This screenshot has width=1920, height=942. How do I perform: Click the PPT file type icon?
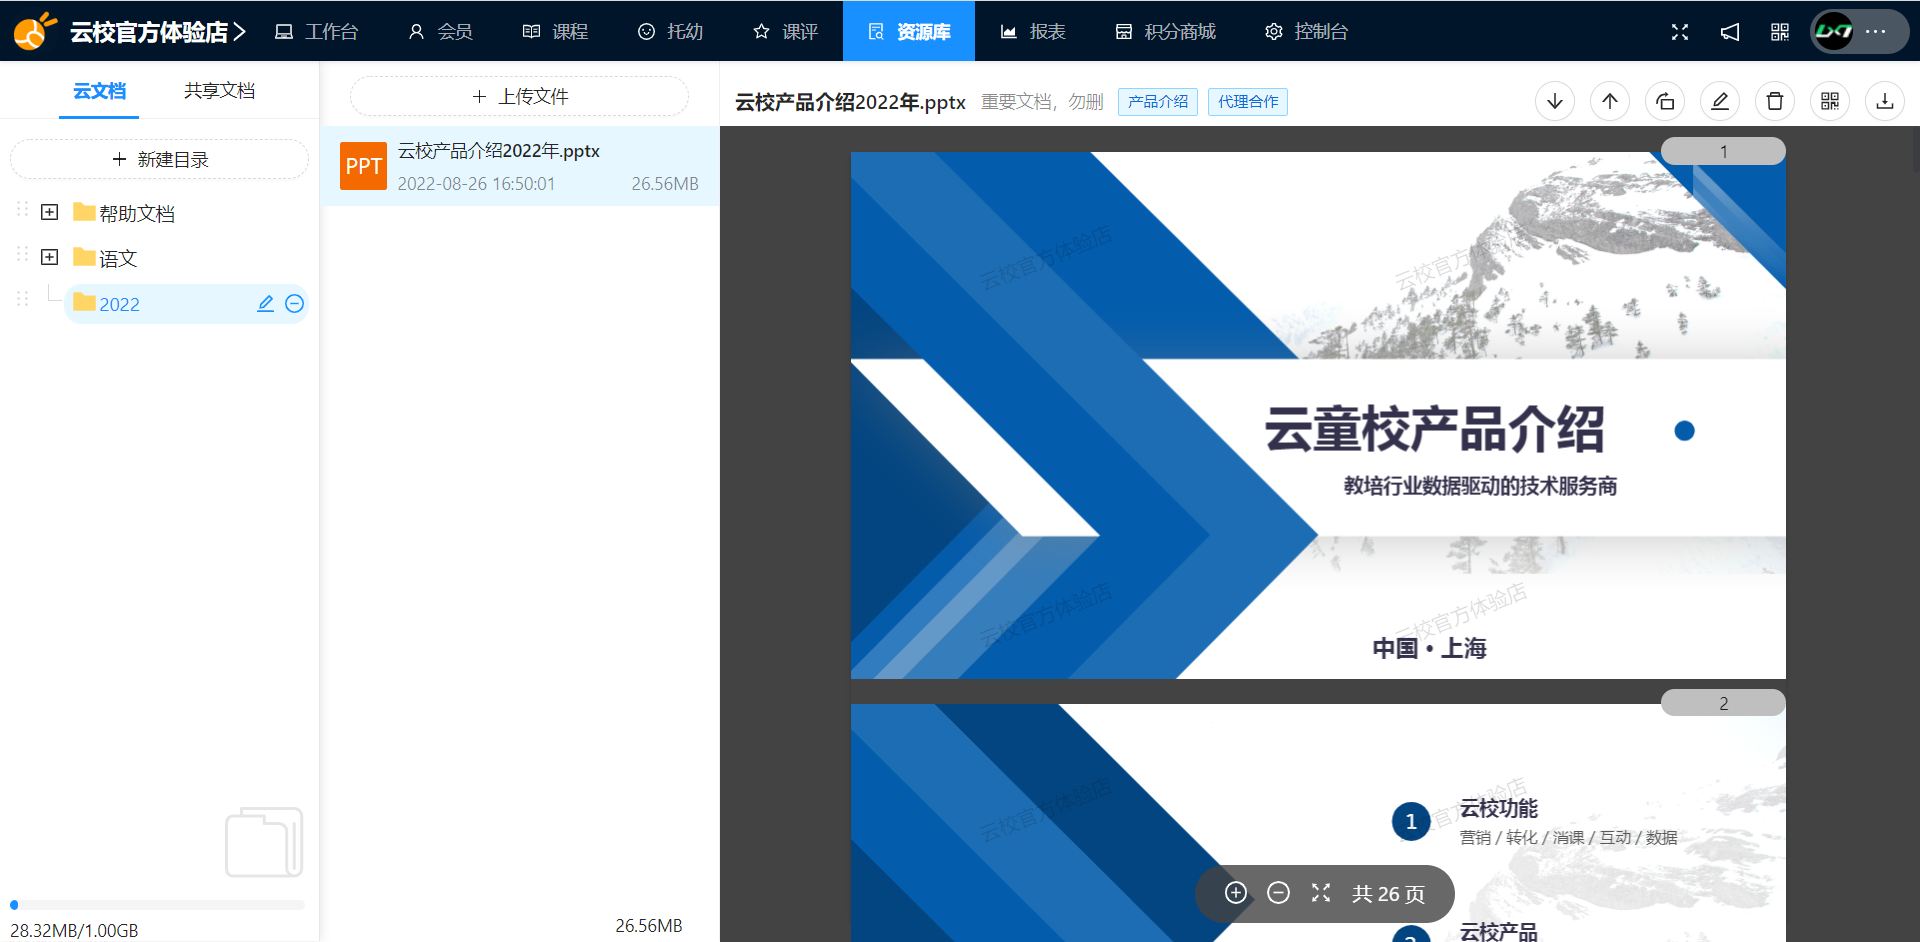363,166
